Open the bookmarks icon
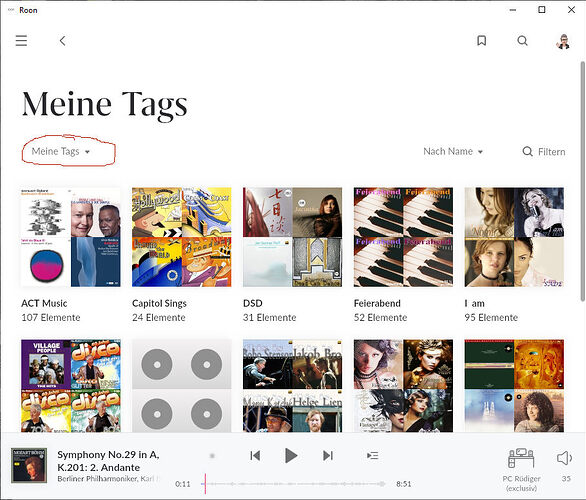This screenshot has height=500, width=586. pos(482,40)
